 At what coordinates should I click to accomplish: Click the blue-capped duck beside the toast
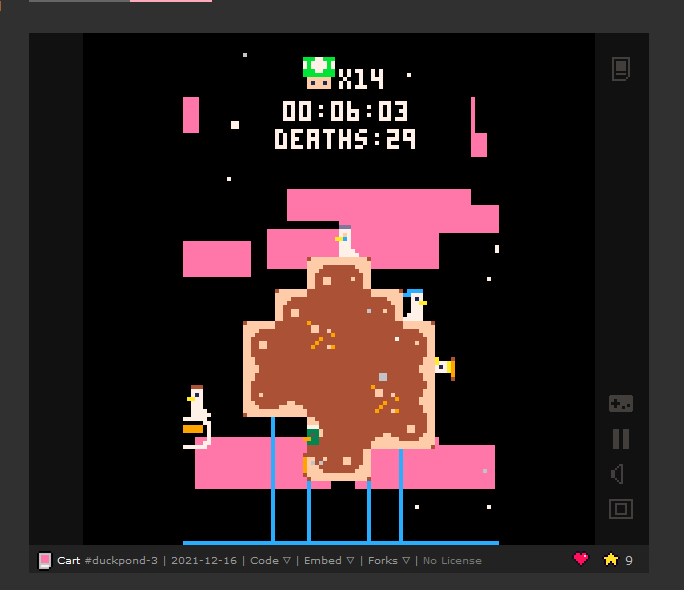[x=415, y=305]
